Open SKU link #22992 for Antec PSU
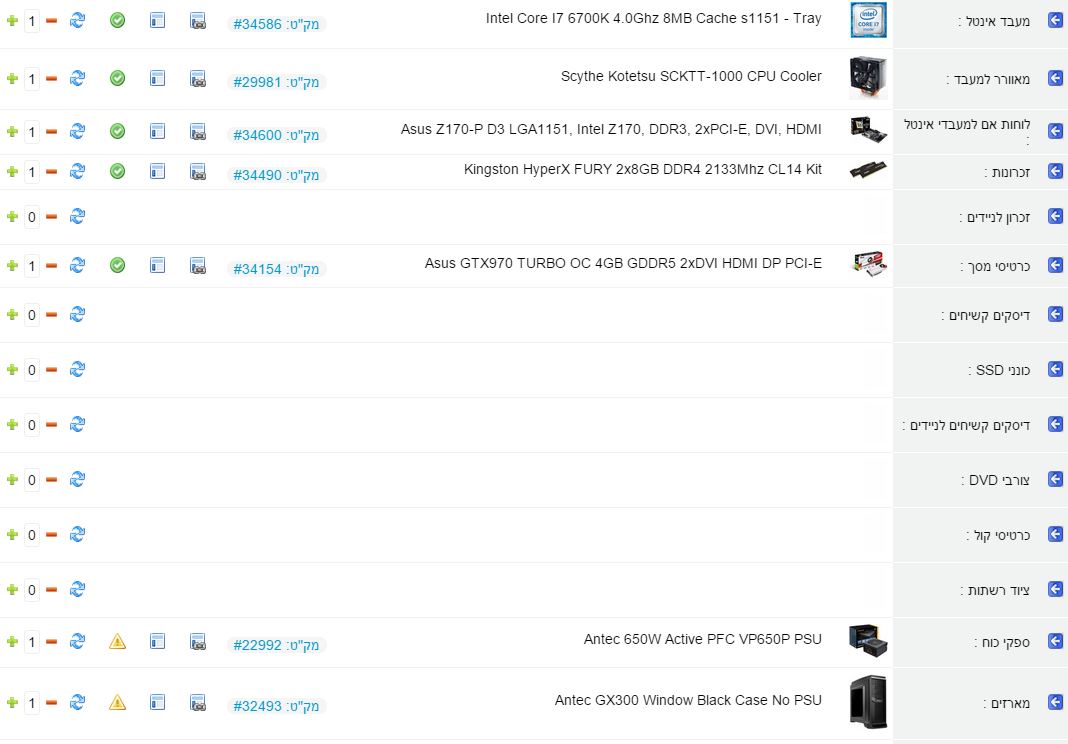 [x=276, y=645]
